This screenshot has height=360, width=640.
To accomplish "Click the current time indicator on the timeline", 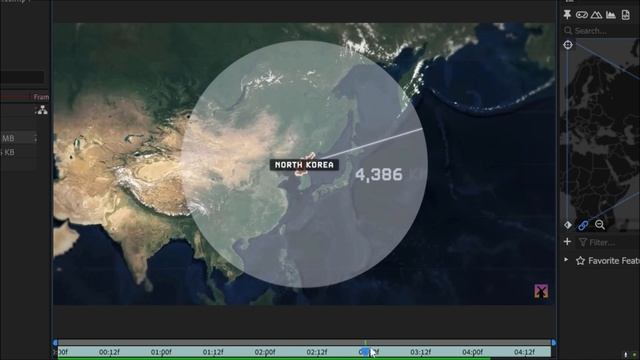I will click(x=365, y=351).
